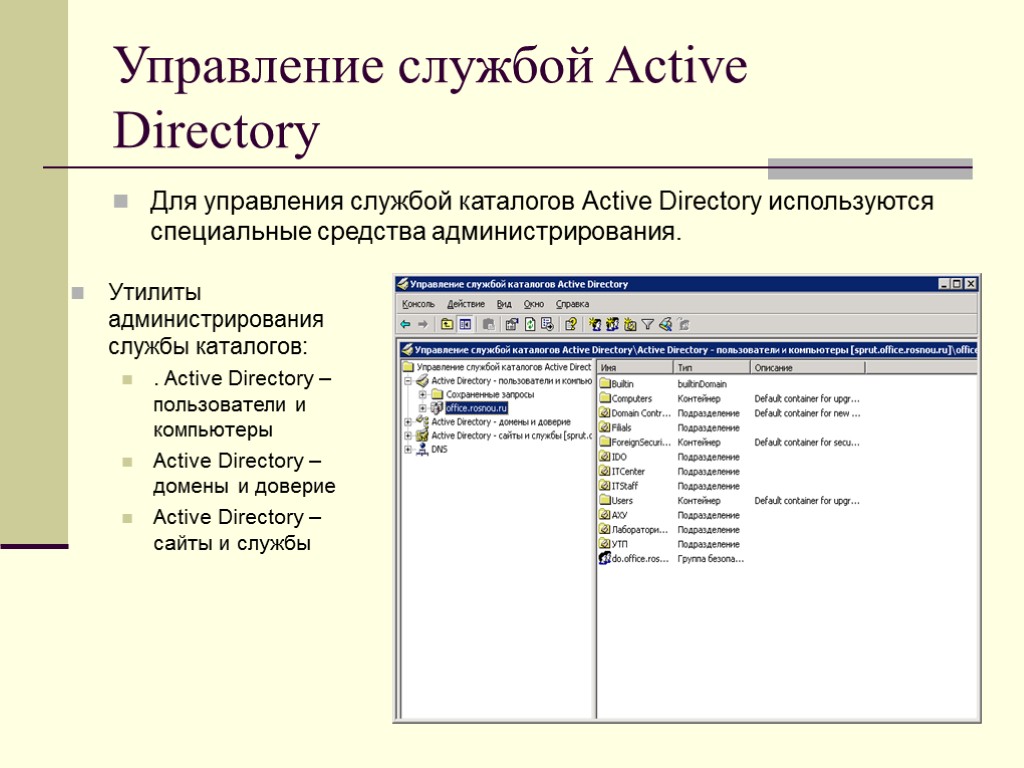The height and width of the screenshot is (768, 1024).
Task: Click the grayed-out add to group icon
Action: 683,324
